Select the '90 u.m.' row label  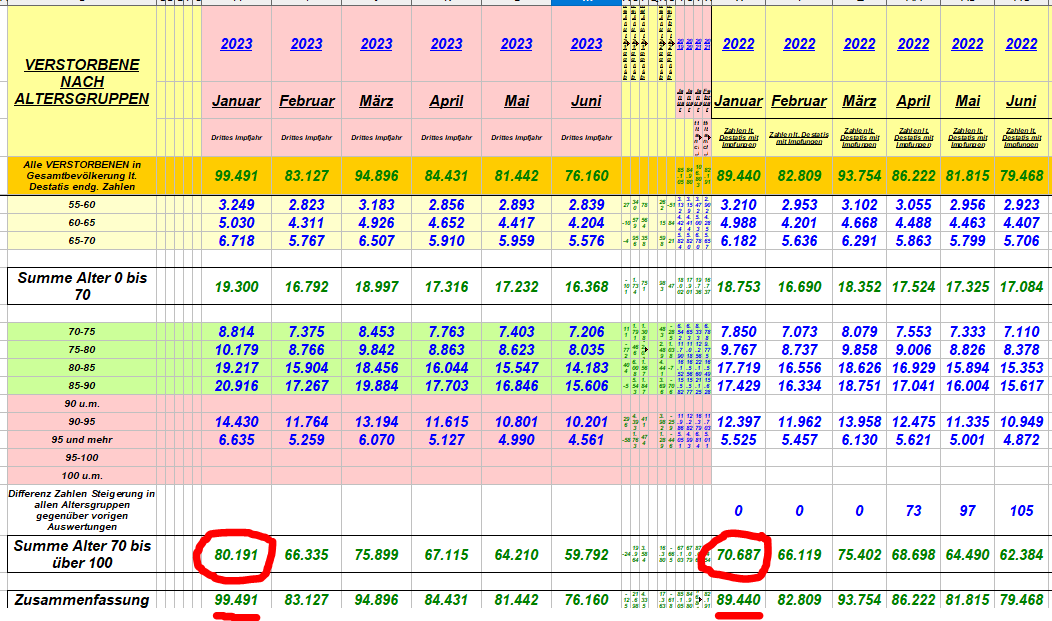point(82,404)
